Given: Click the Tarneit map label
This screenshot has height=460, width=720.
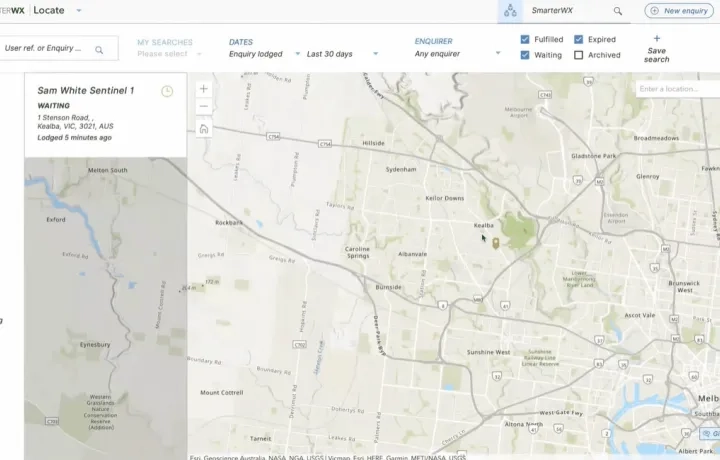Looking at the screenshot, I should 260,439.
